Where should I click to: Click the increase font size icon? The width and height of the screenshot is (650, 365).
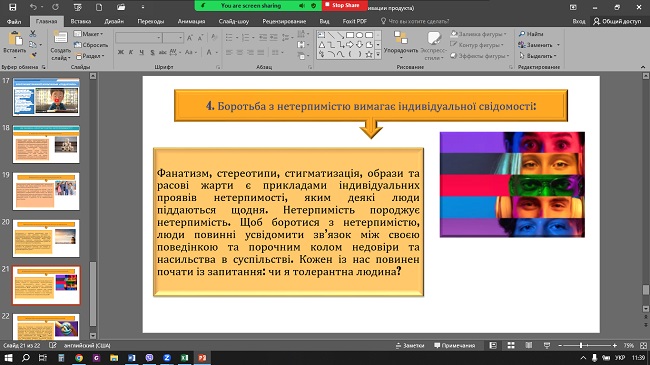coord(190,38)
